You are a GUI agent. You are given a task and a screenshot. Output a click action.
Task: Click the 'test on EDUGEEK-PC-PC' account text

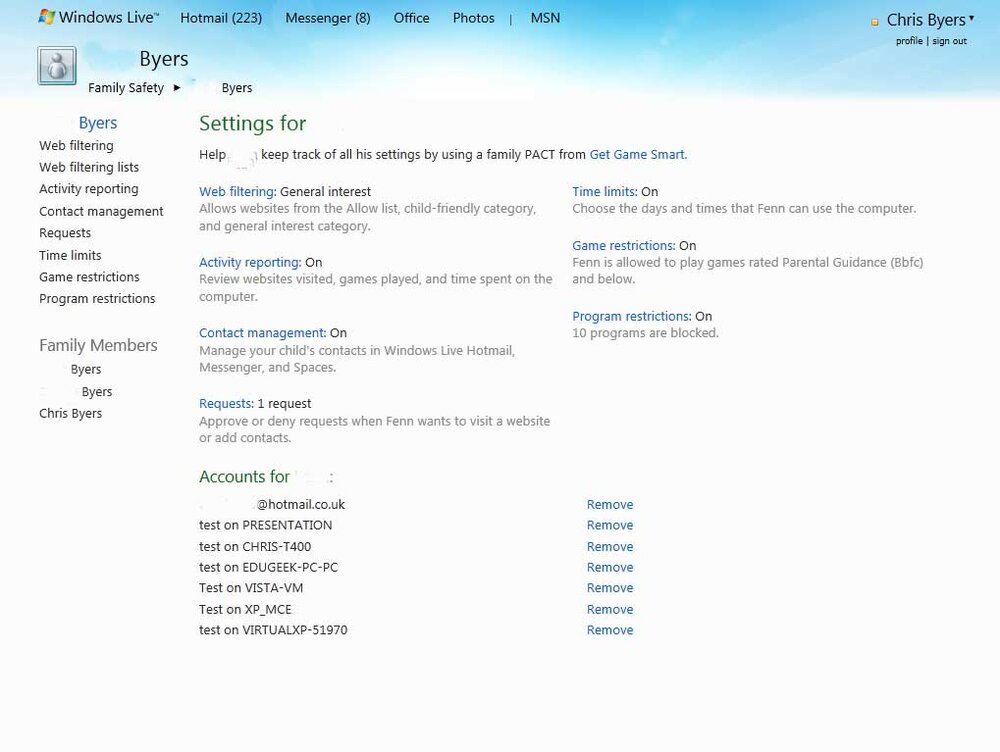268,568
